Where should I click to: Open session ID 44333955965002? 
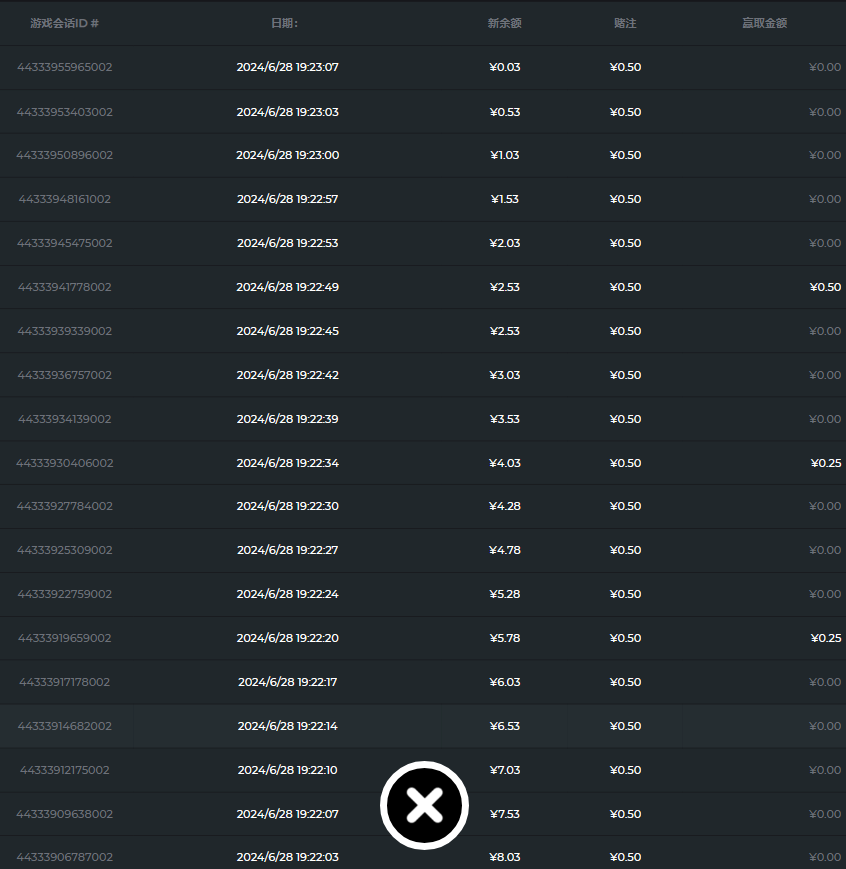tap(65, 68)
